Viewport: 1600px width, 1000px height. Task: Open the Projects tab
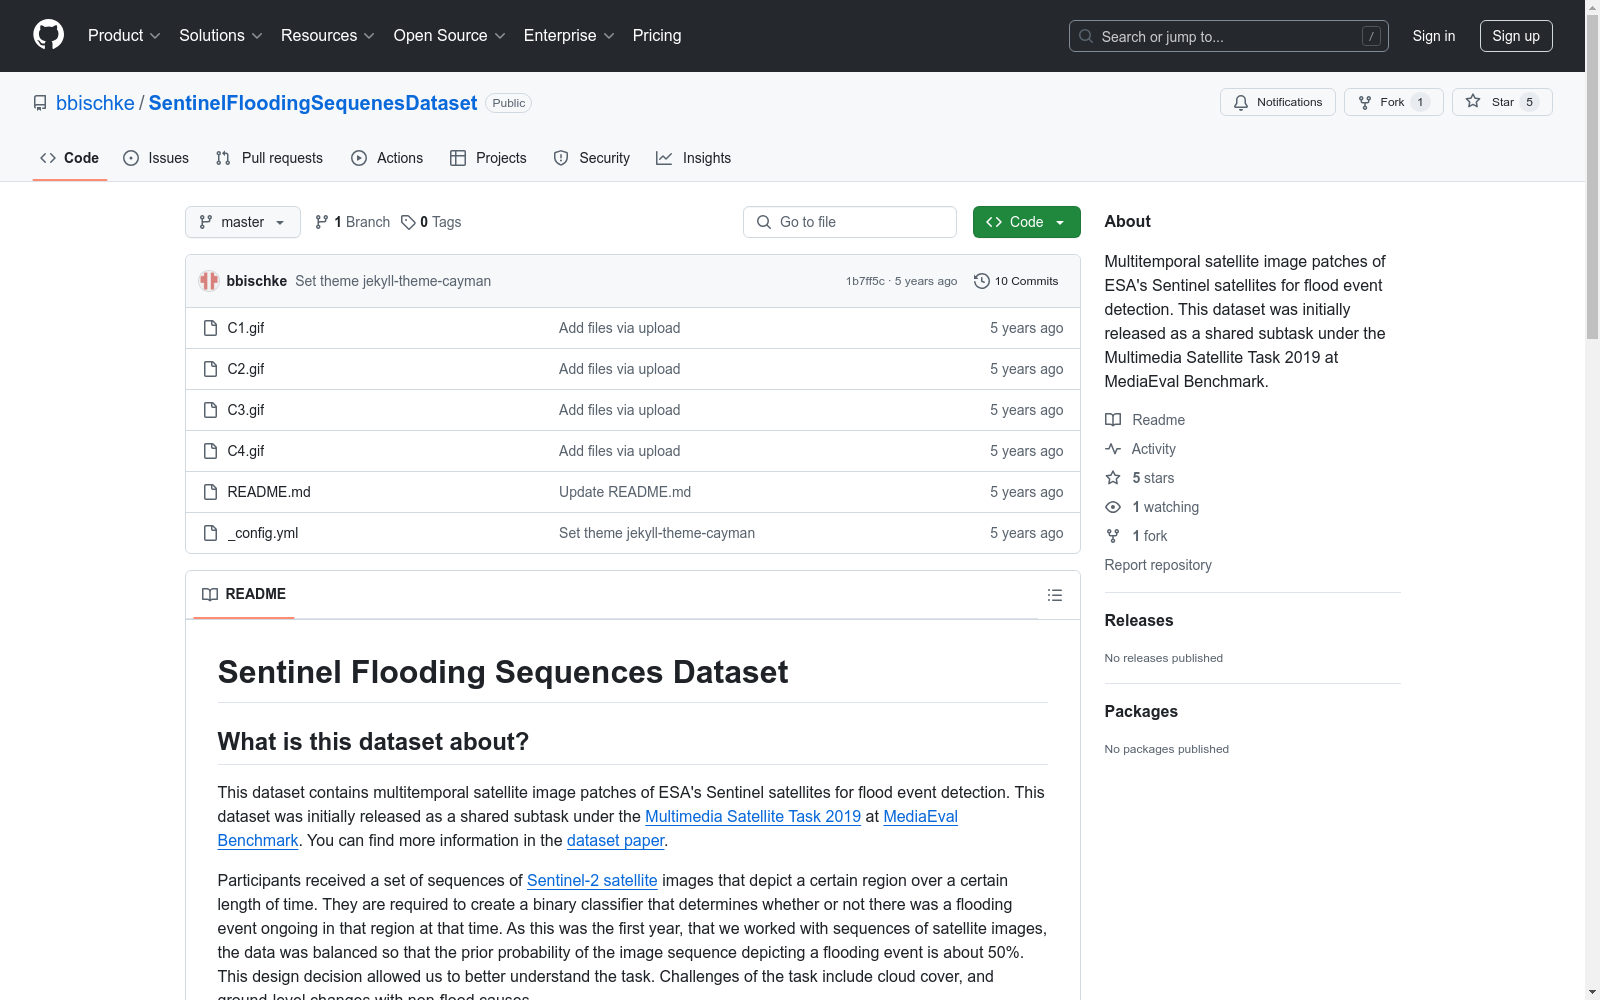coord(488,158)
